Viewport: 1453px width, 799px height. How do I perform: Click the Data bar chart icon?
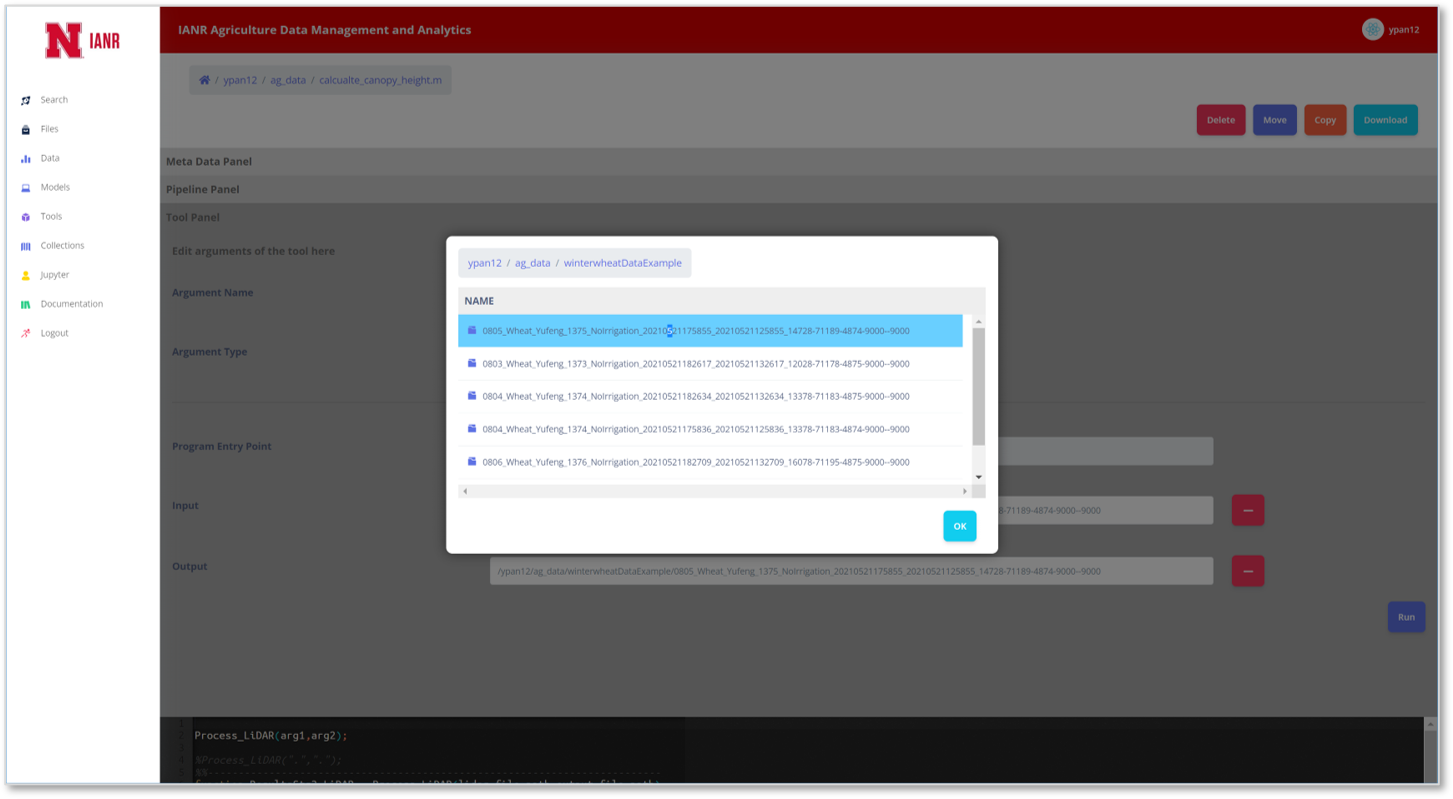click(26, 158)
